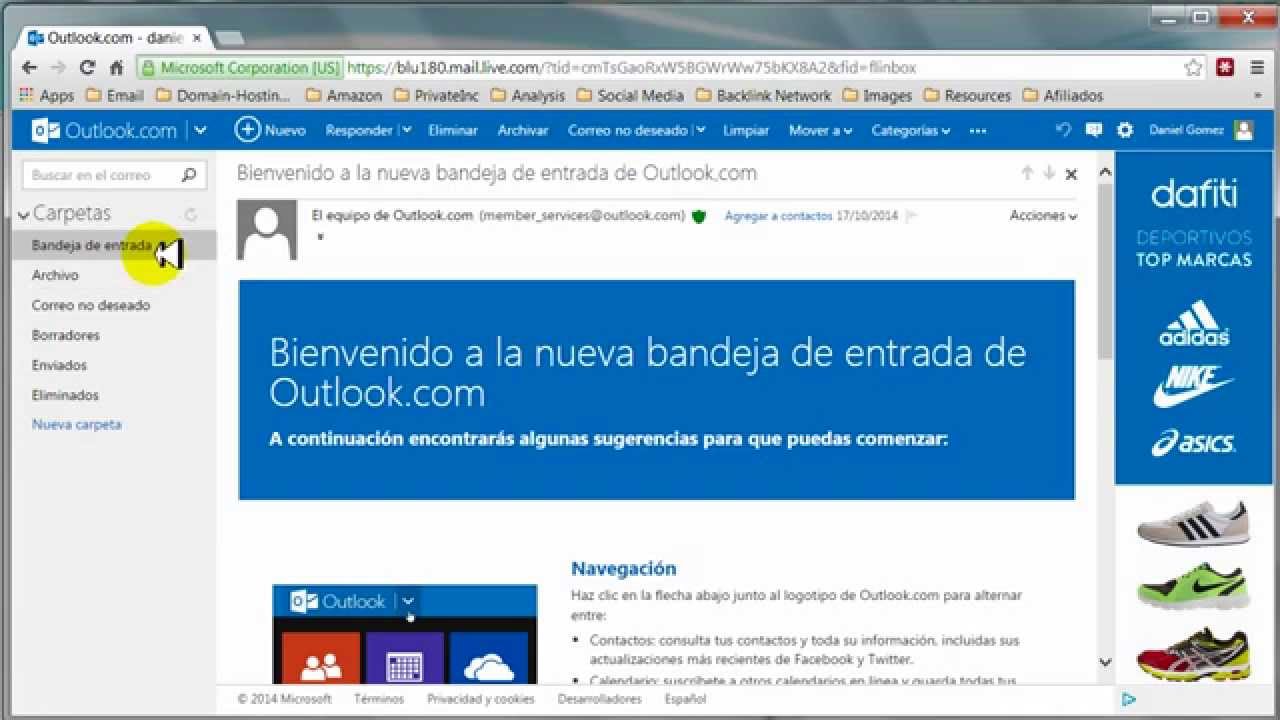Screen dimensions: 1280x720
Task: Click Español language link
Action: [685, 699]
